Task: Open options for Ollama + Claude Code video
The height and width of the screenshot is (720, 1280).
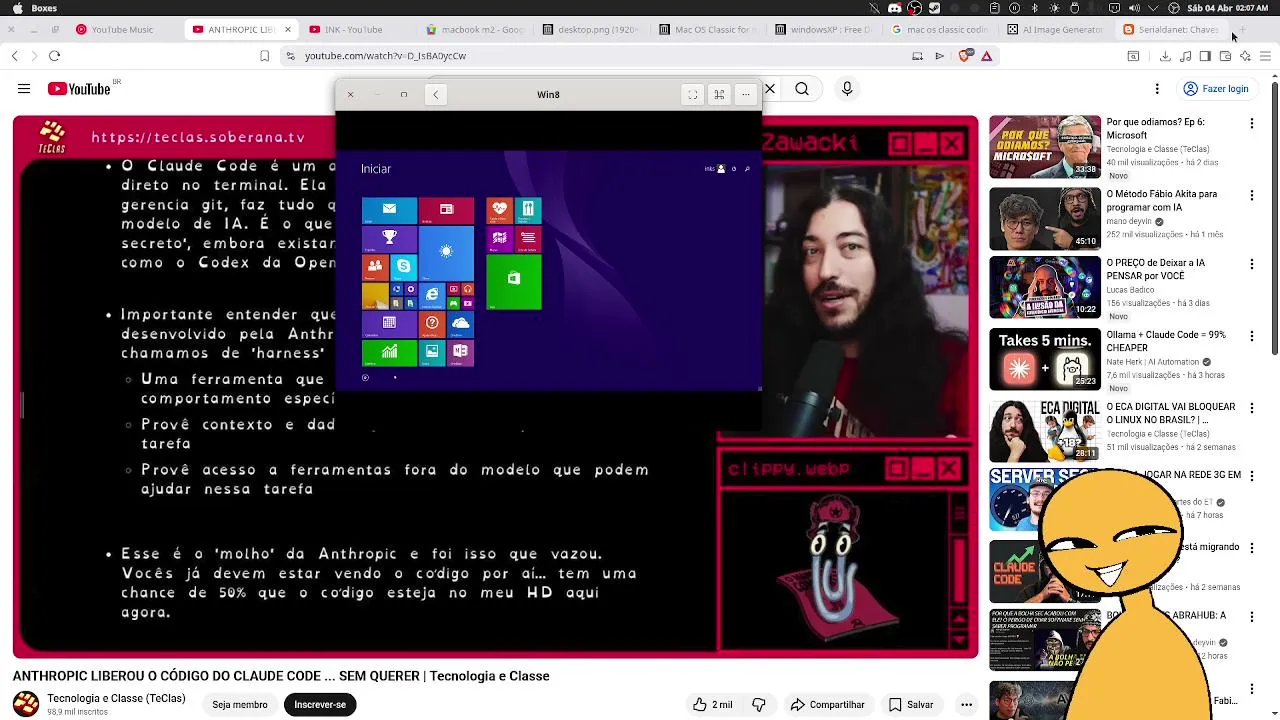Action: 1251,337
